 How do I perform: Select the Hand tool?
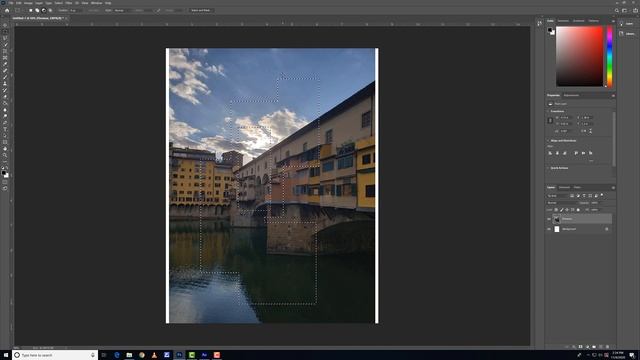tap(5, 149)
